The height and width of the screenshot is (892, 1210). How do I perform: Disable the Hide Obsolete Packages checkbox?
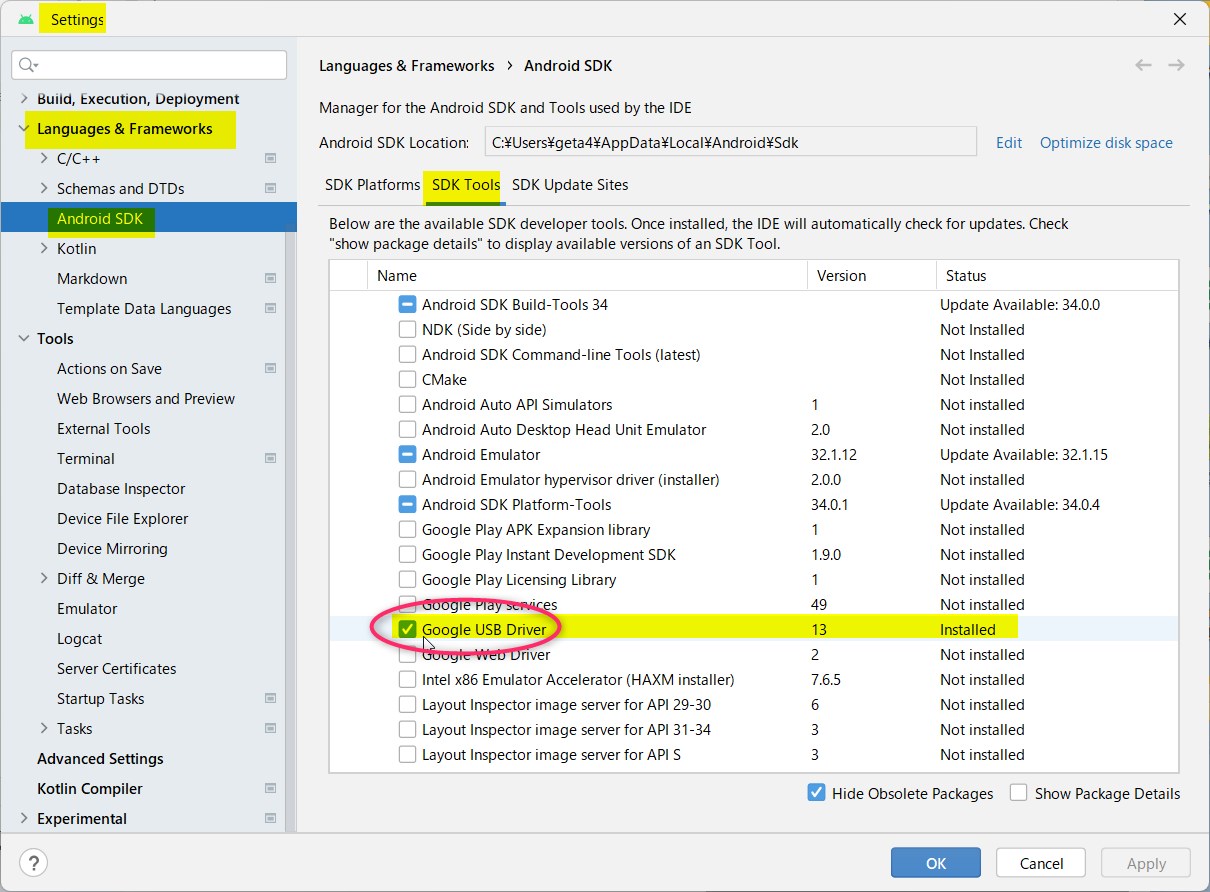816,792
